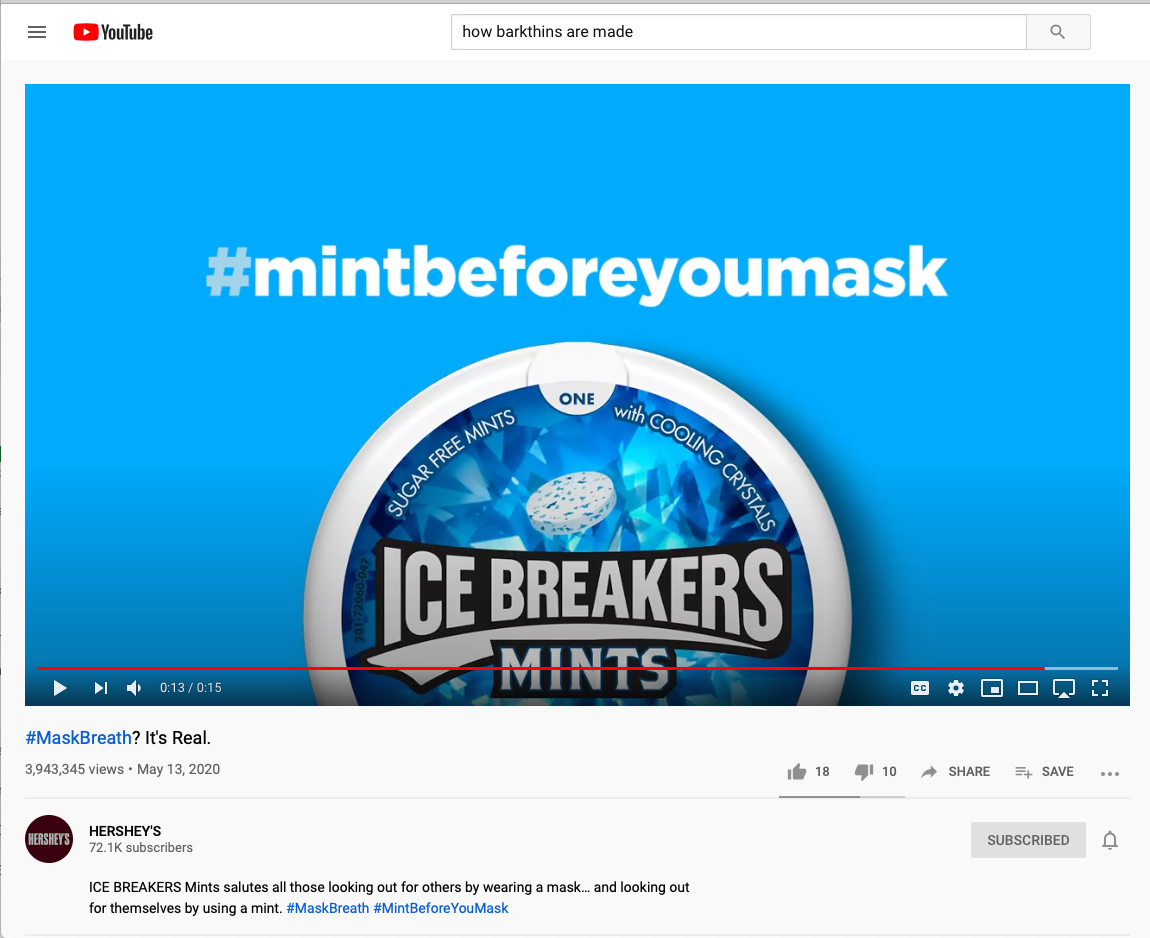Screen dimensions: 1150x938
Task: Open AirPlay casting options
Action: [x=1063, y=688]
